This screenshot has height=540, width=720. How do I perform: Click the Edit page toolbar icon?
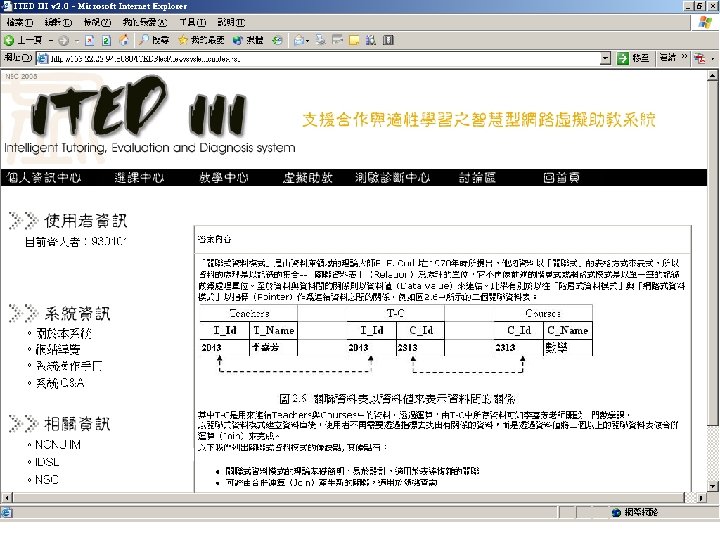coord(338,40)
